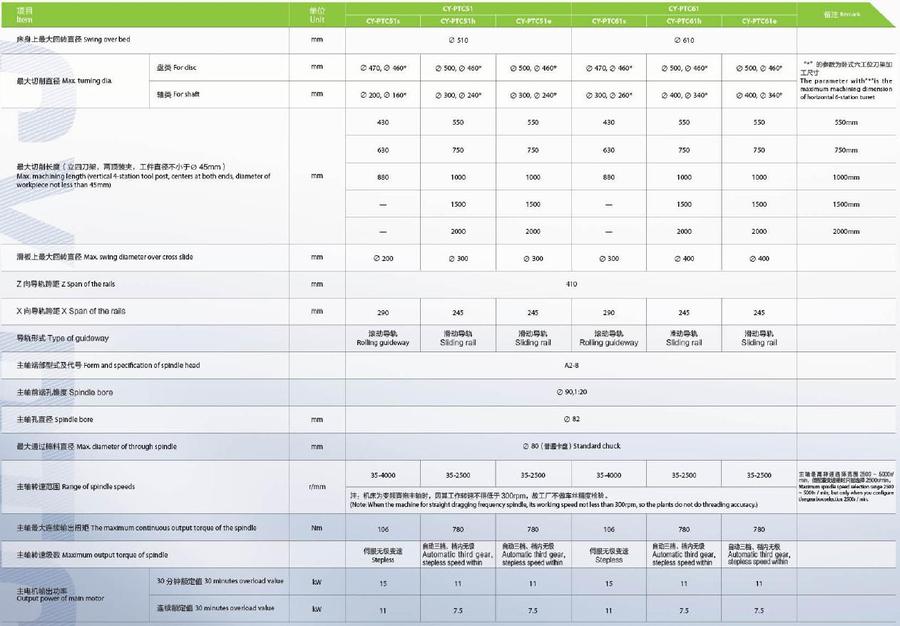Click the Unit header cell
Screen dimensions: 900x626
[x=317, y=15]
